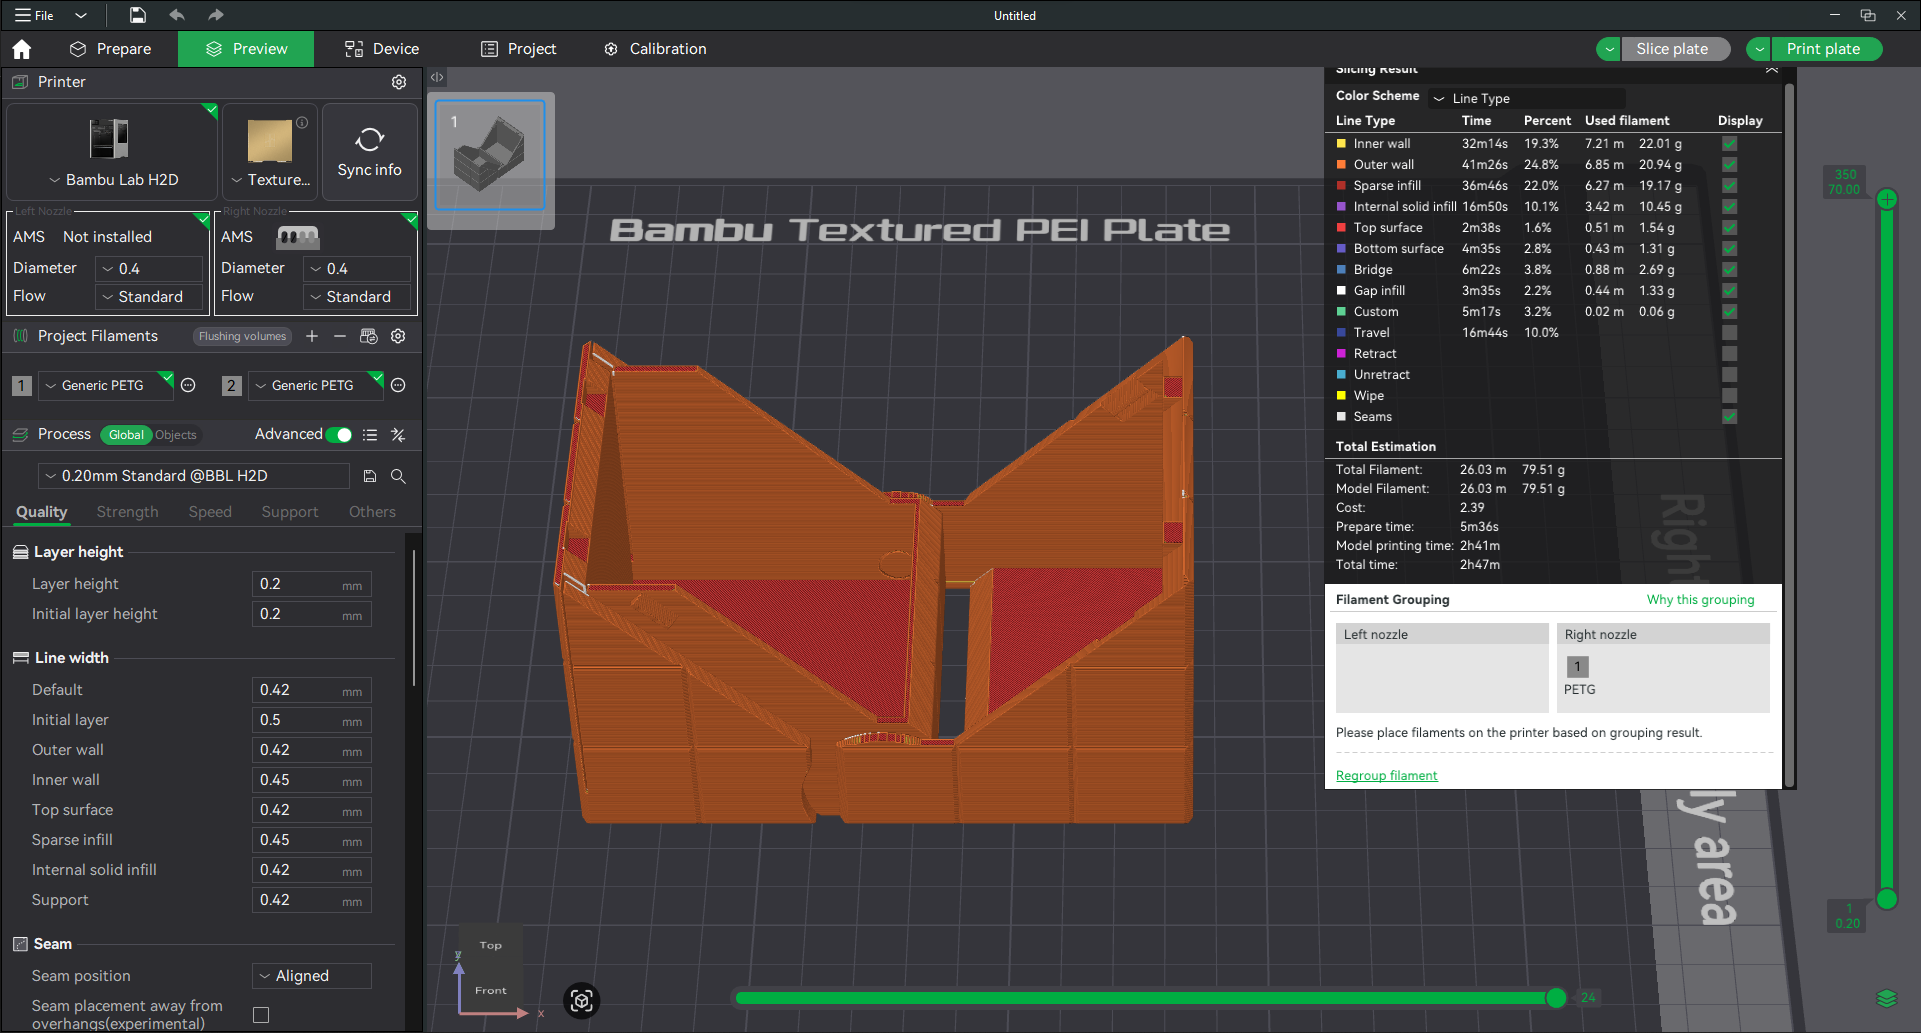The width and height of the screenshot is (1921, 1033).
Task: Reset camera view with the cube icon
Action: (x=582, y=1000)
